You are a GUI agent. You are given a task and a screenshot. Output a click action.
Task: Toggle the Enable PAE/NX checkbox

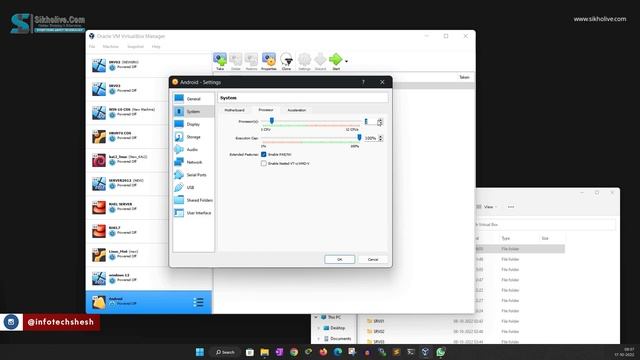[264, 154]
